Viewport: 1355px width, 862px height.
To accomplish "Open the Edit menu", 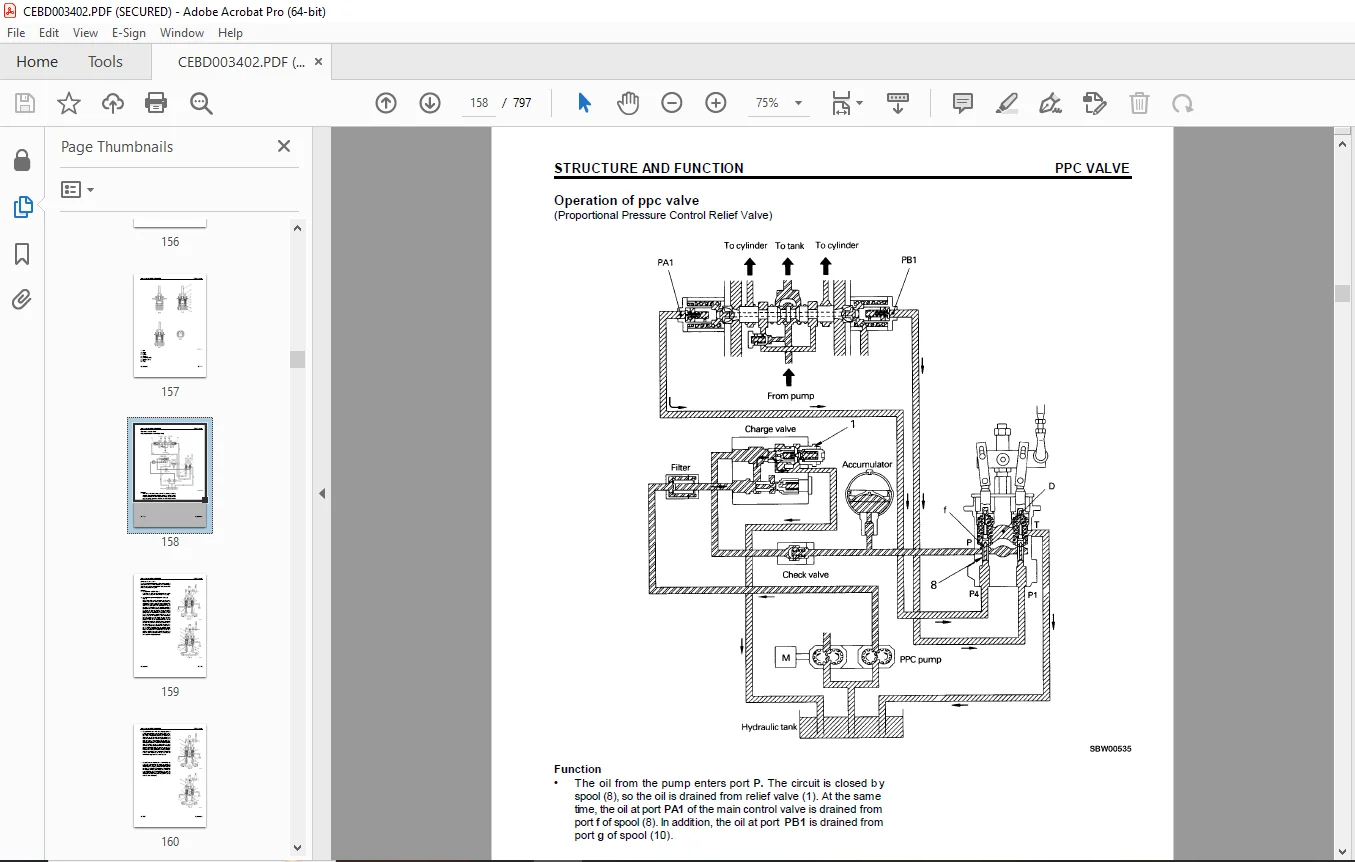I will click(x=49, y=33).
